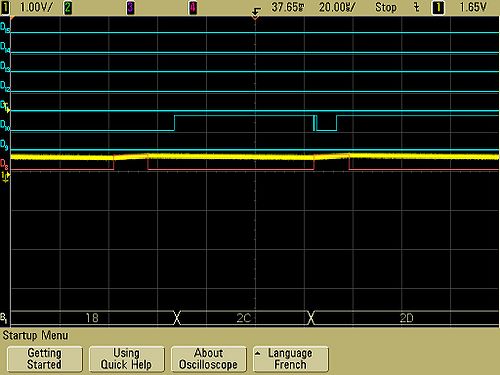Open the Using Quick Help softkey
This screenshot has width=500, height=375.
click(x=127, y=359)
